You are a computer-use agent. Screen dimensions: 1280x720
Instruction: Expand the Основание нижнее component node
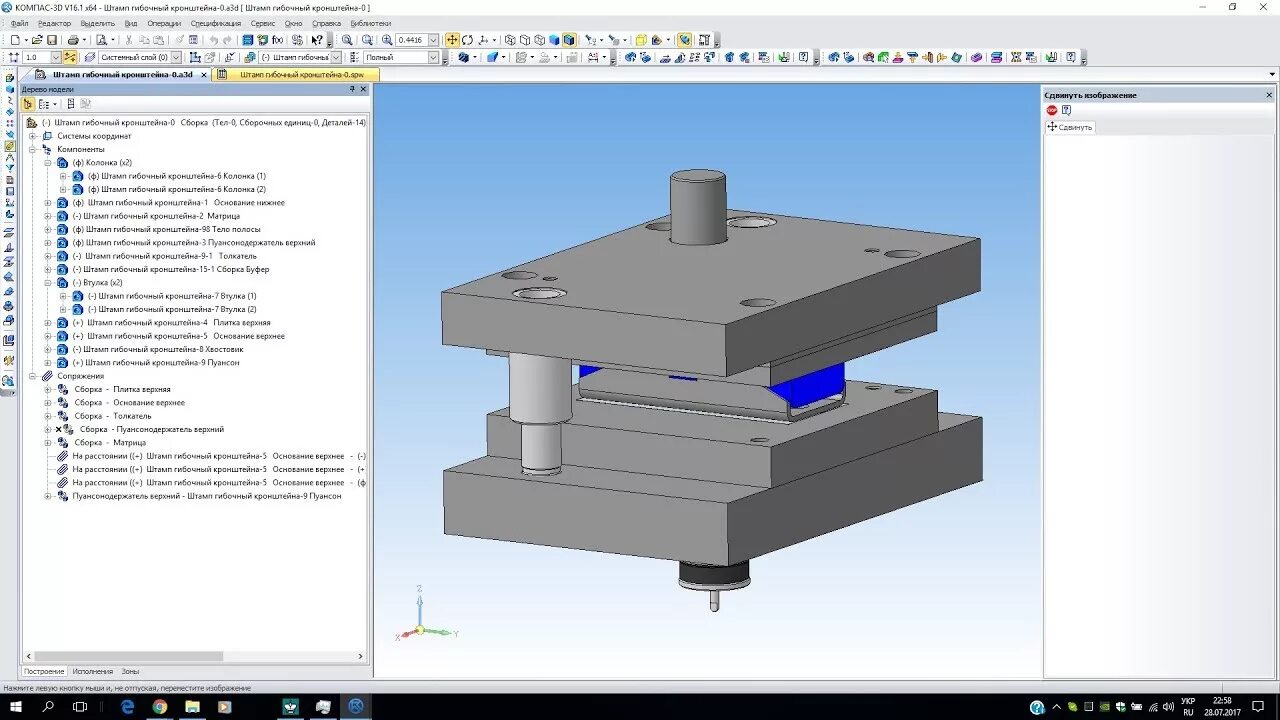(47, 202)
